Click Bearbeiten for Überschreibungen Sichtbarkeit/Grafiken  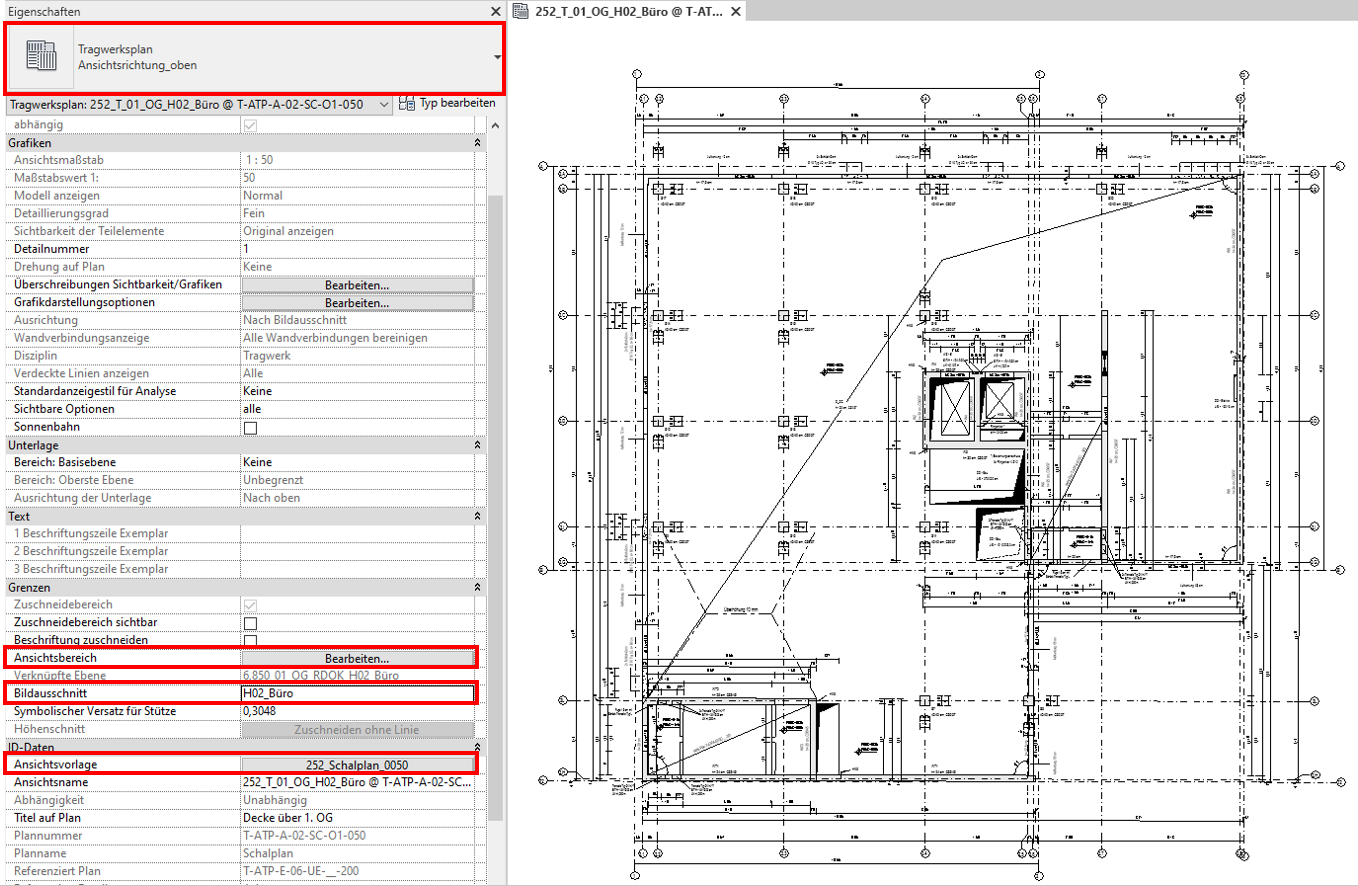coord(357,284)
